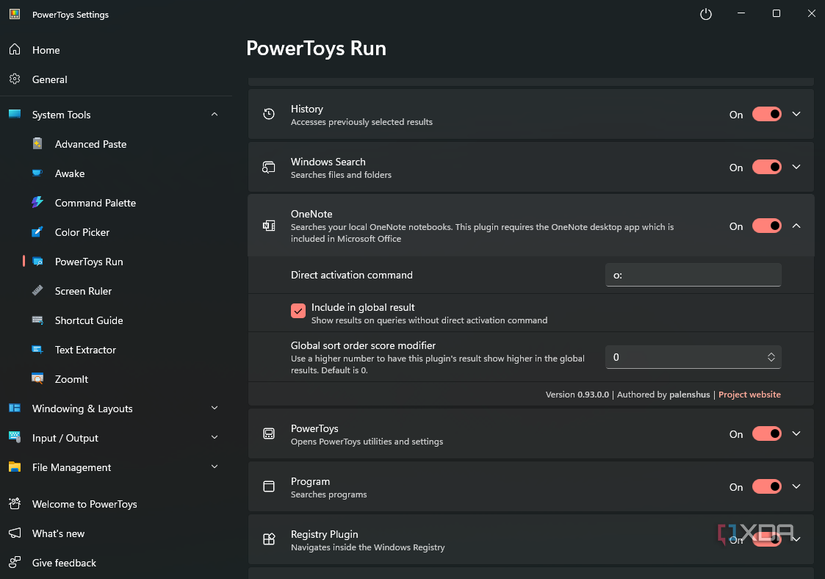
Task: Click 'Accesses previously selected results' text
Action: tap(361, 122)
